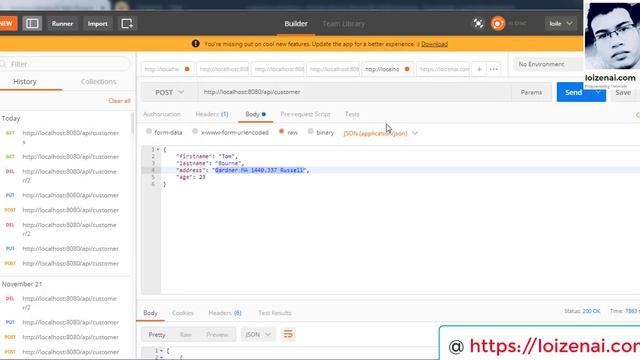Click the search icon in the Filter box
Screen dimensions: 640x360
(x=3, y=64)
